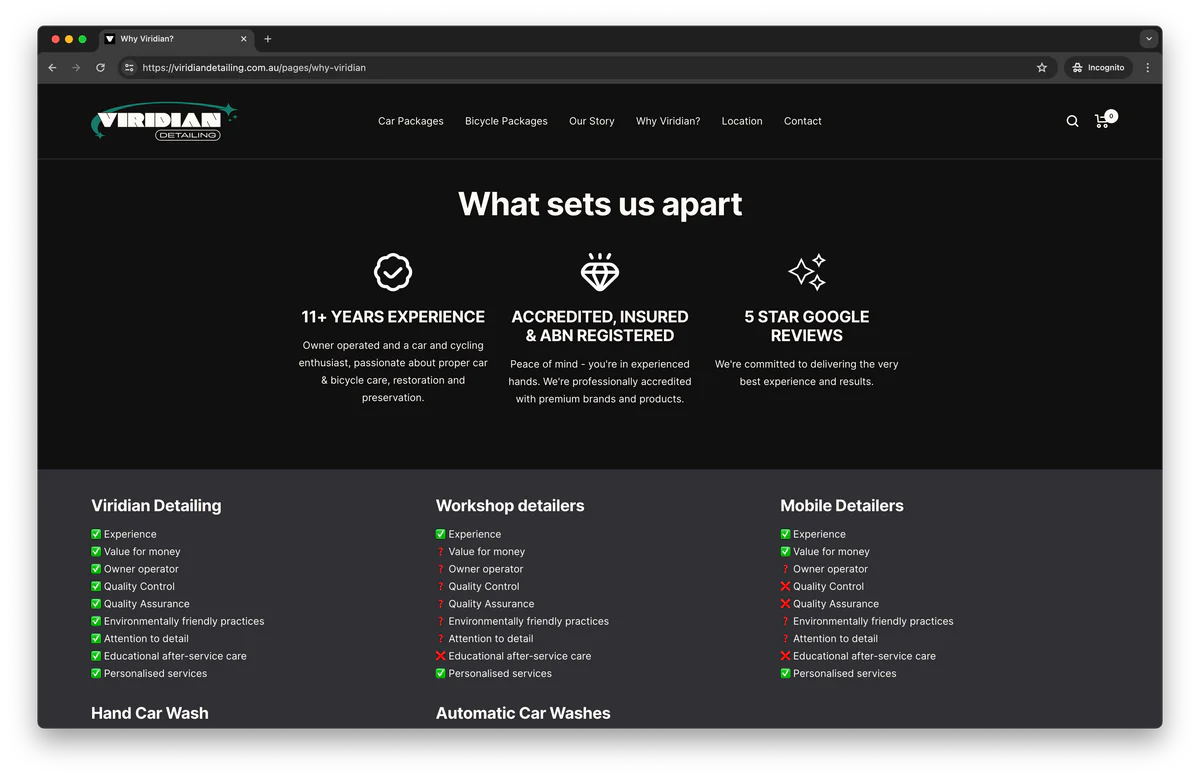Screen dimensions: 1200x778
Task: Click the 'Viridian Detailing' column heading
Action: pyautogui.click(x=156, y=506)
